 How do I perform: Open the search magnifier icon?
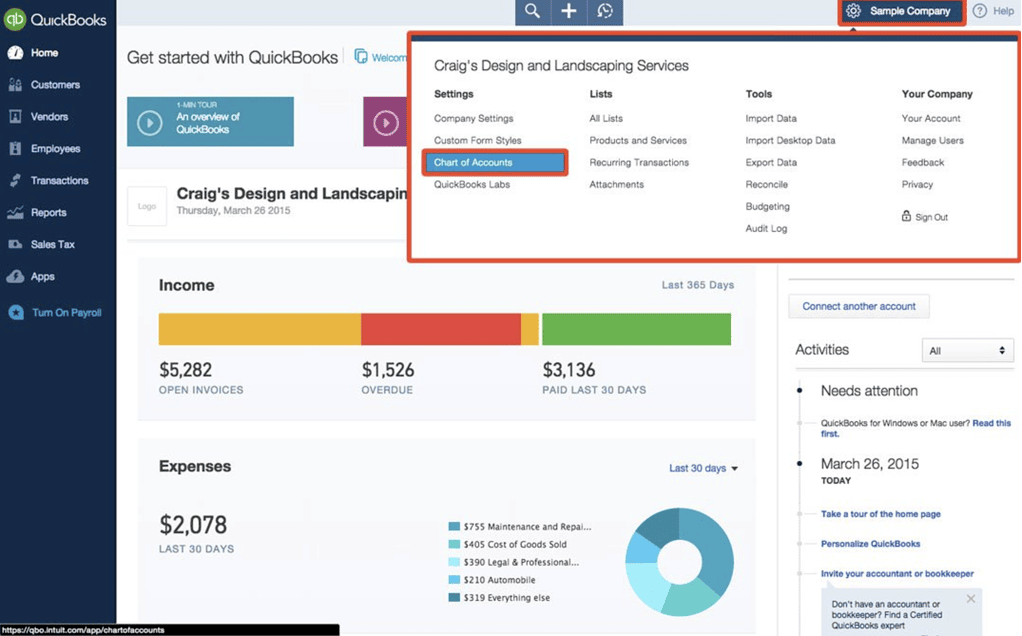pyautogui.click(x=532, y=12)
